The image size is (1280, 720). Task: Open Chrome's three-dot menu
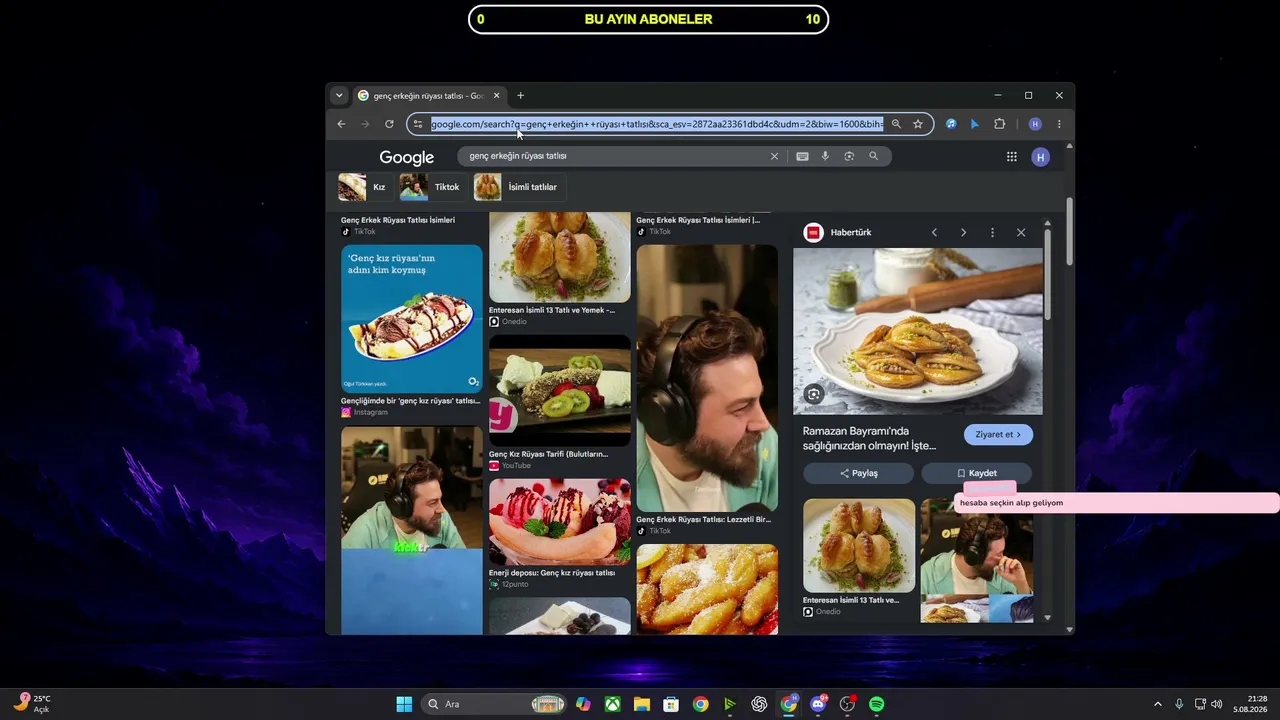click(1059, 124)
